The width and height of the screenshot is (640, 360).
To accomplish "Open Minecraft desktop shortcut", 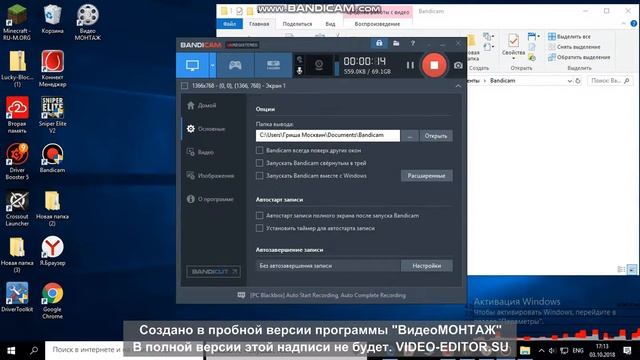I will (17, 22).
